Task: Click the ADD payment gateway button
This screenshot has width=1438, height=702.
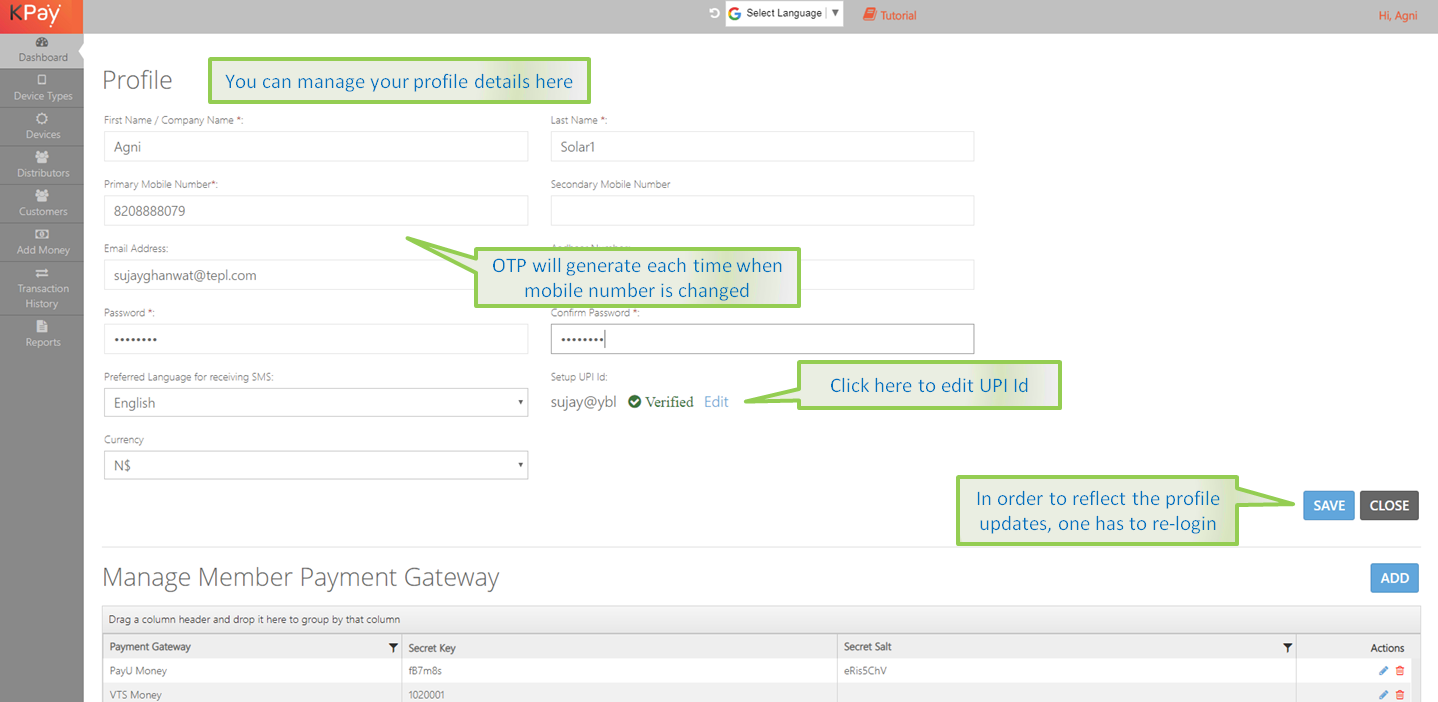Action: coord(1394,578)
